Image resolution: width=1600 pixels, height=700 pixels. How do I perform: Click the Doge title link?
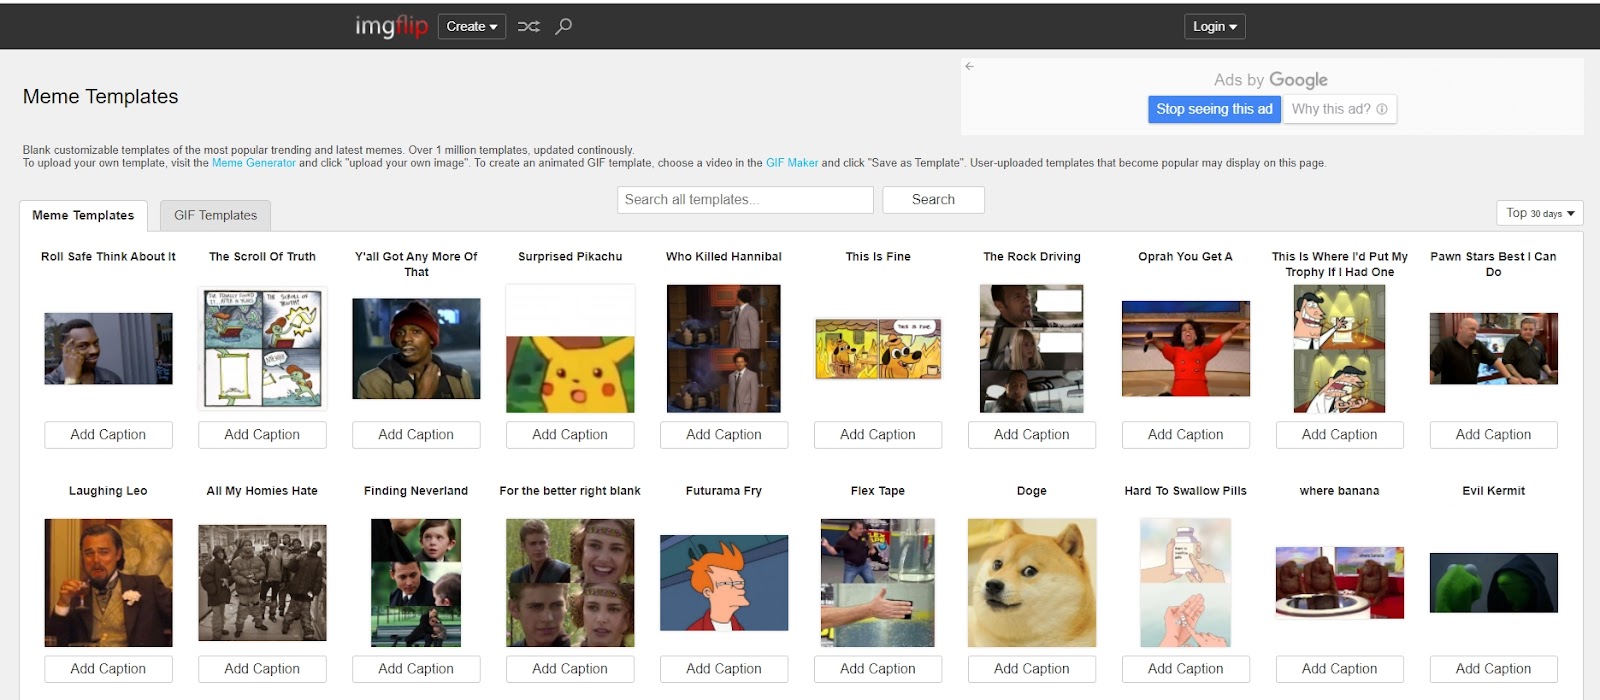point(1032,491)
